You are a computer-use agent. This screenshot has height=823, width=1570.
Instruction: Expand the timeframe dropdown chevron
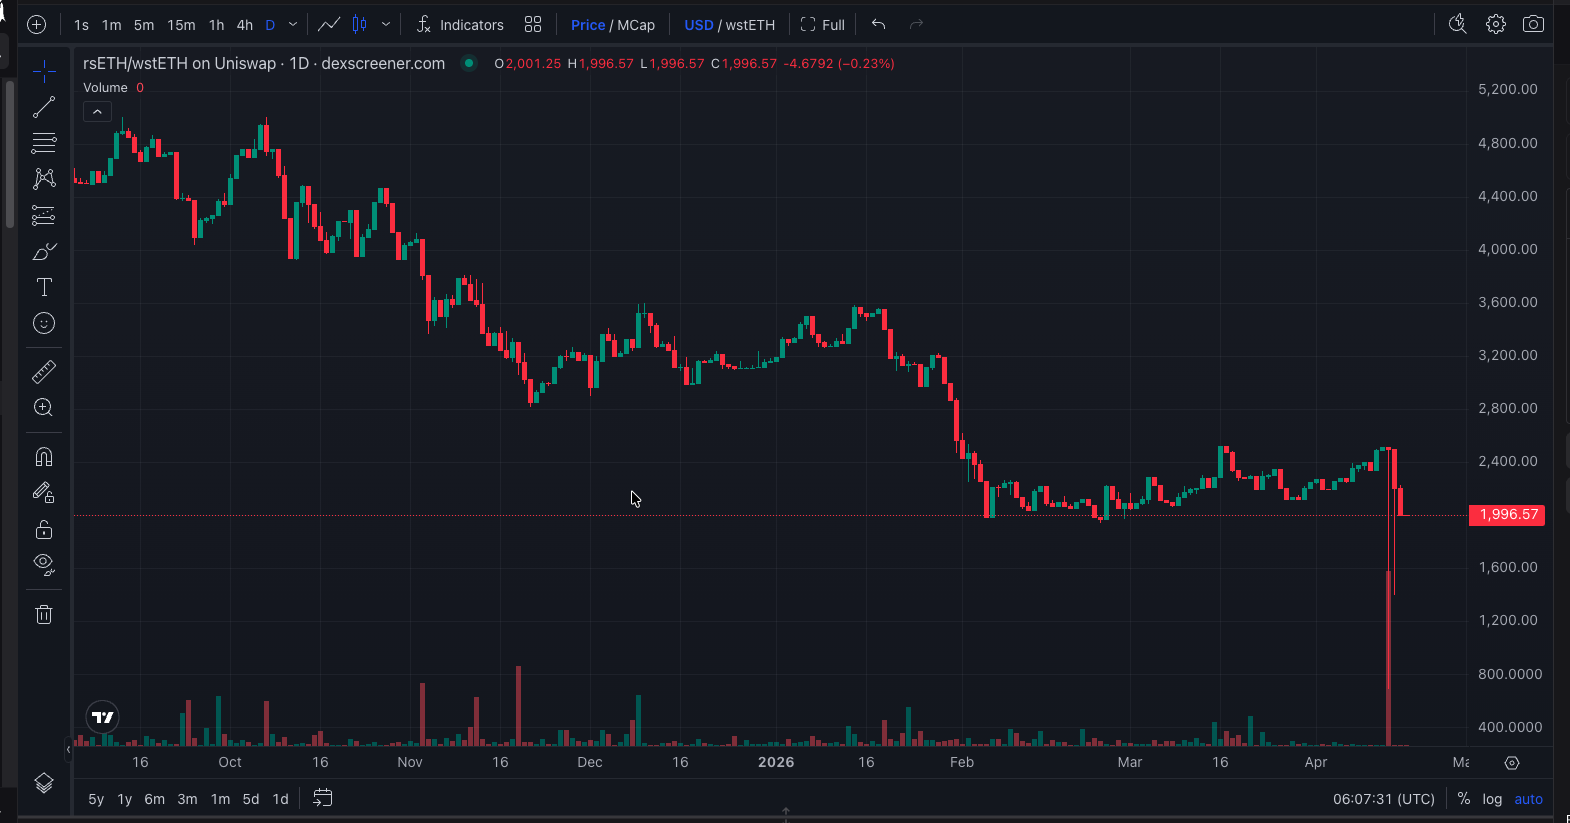click(291, 24)
